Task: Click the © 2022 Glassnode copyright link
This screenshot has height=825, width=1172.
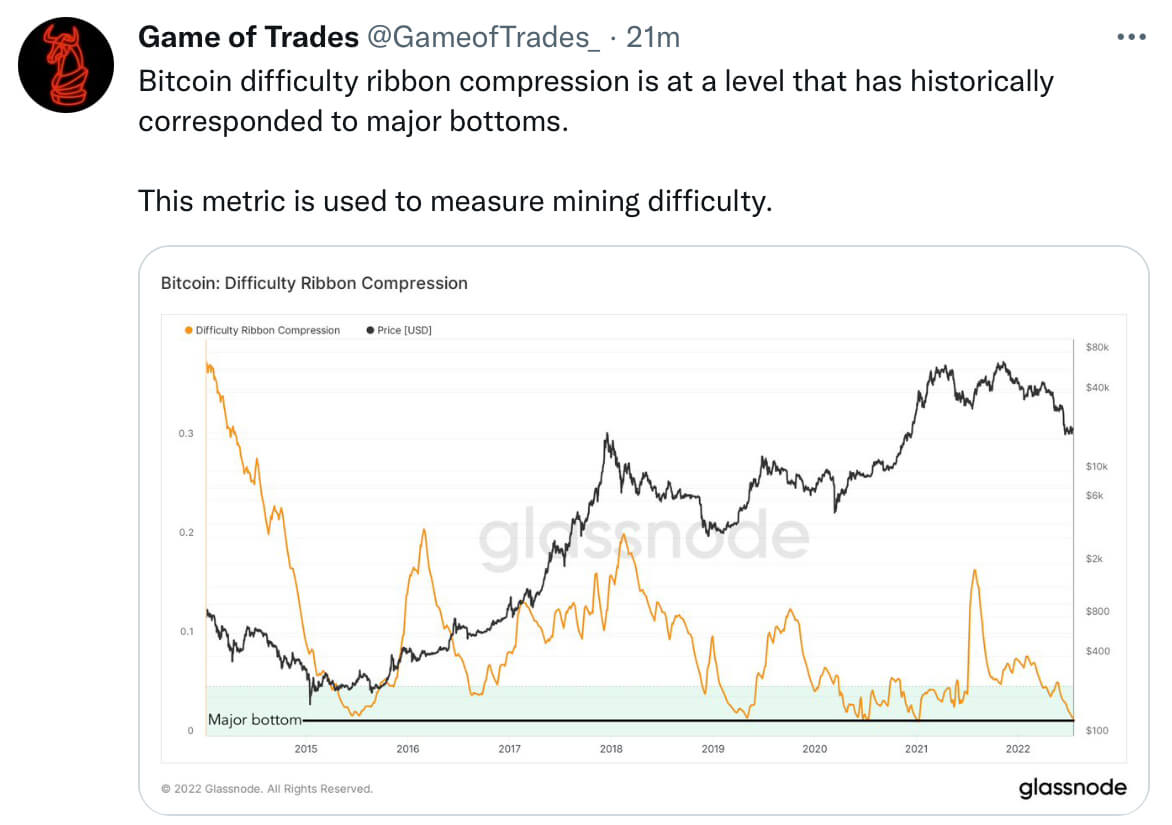Action: (x=266, y=788)
